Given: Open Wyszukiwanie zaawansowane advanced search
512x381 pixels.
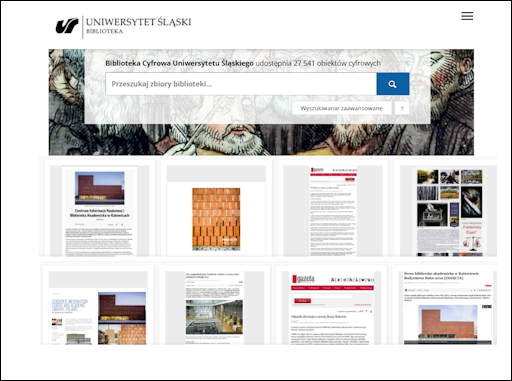Looking at the screenshot, I should point(342,108).
